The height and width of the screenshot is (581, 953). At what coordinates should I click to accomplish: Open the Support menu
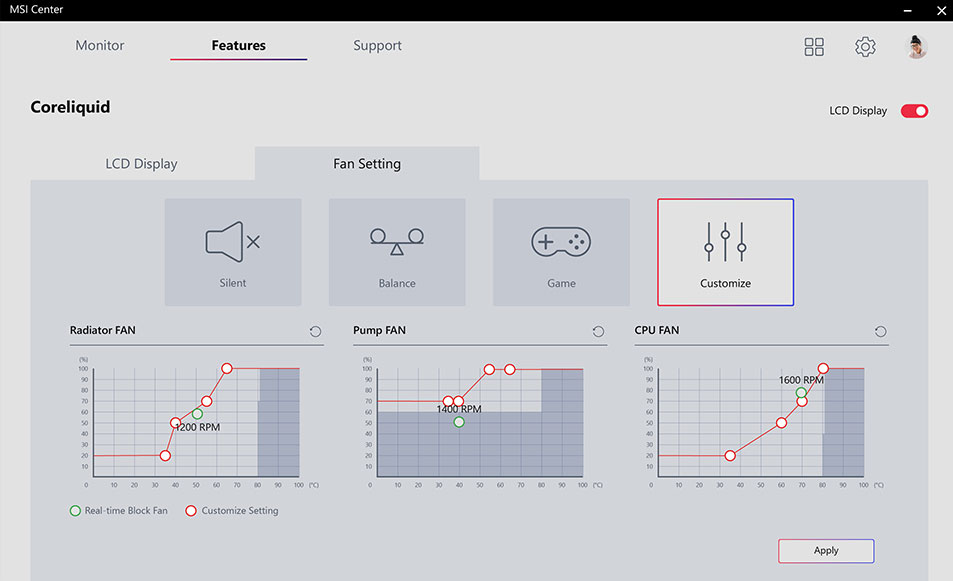pyautogui.click(x=377, y=46)
